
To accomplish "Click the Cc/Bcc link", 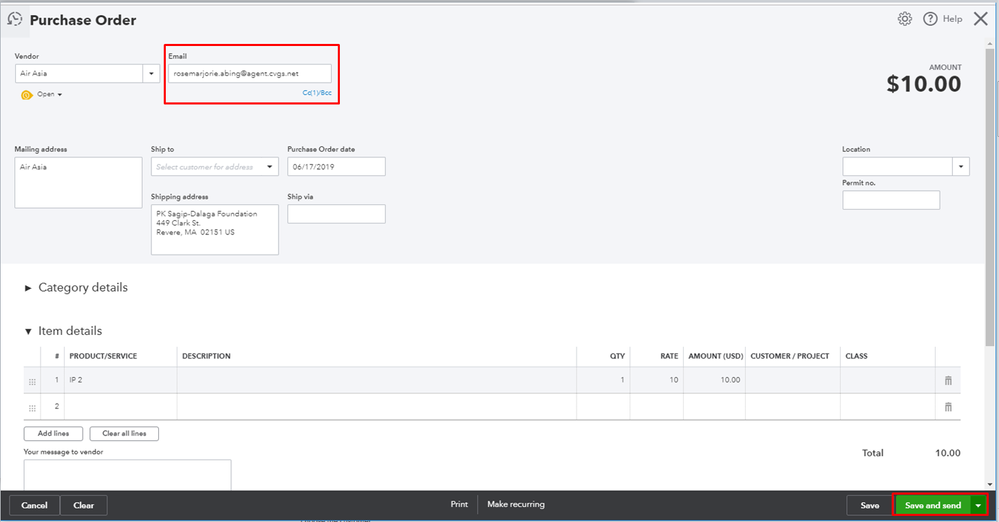I will [x=317, y=93].
